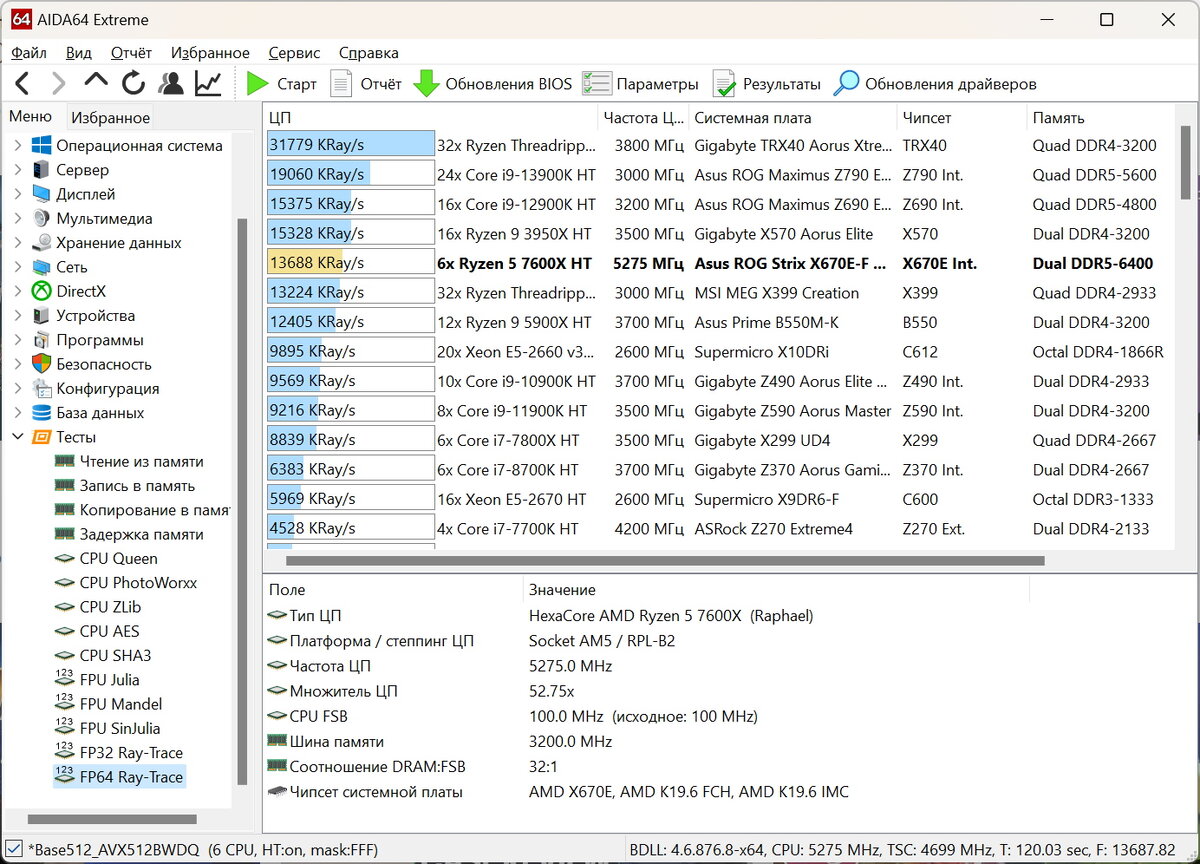Select the Безопасность shield icon

coord(41,364)
